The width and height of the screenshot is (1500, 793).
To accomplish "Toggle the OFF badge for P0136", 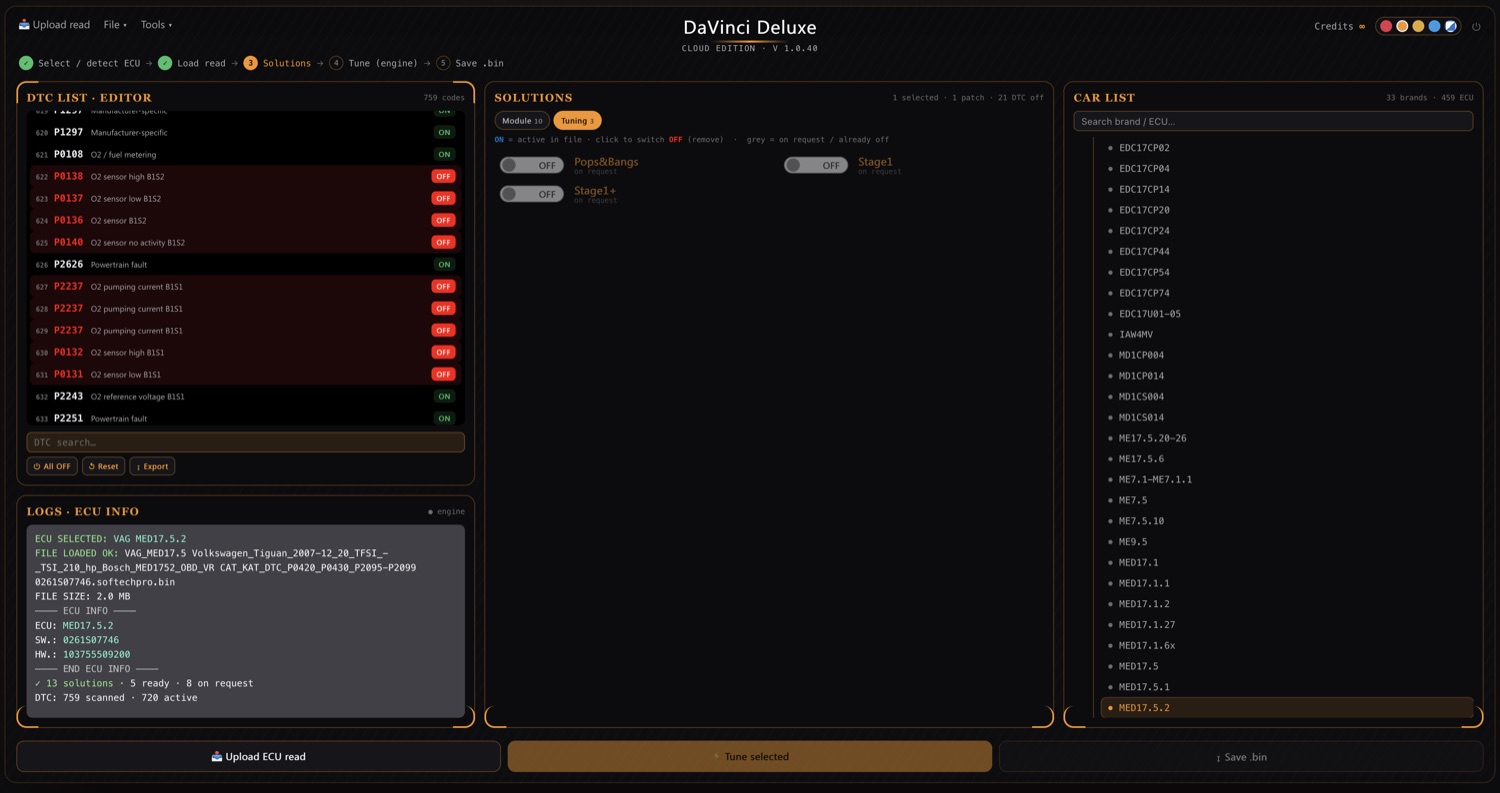I will (443, 220).
